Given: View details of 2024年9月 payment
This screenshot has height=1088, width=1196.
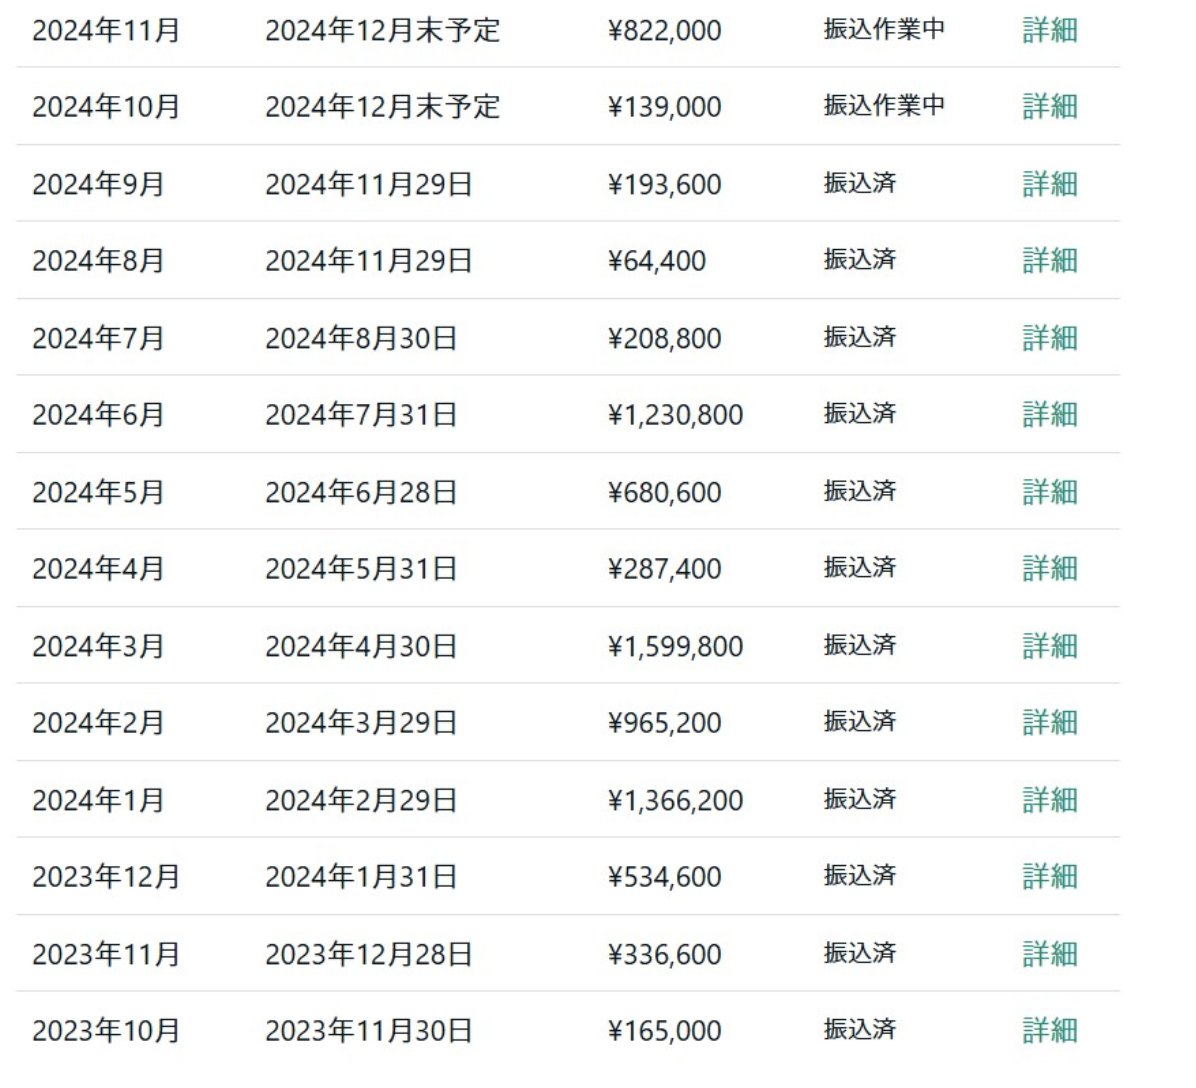Looking at the screenshot, I should pos(1050,184).
